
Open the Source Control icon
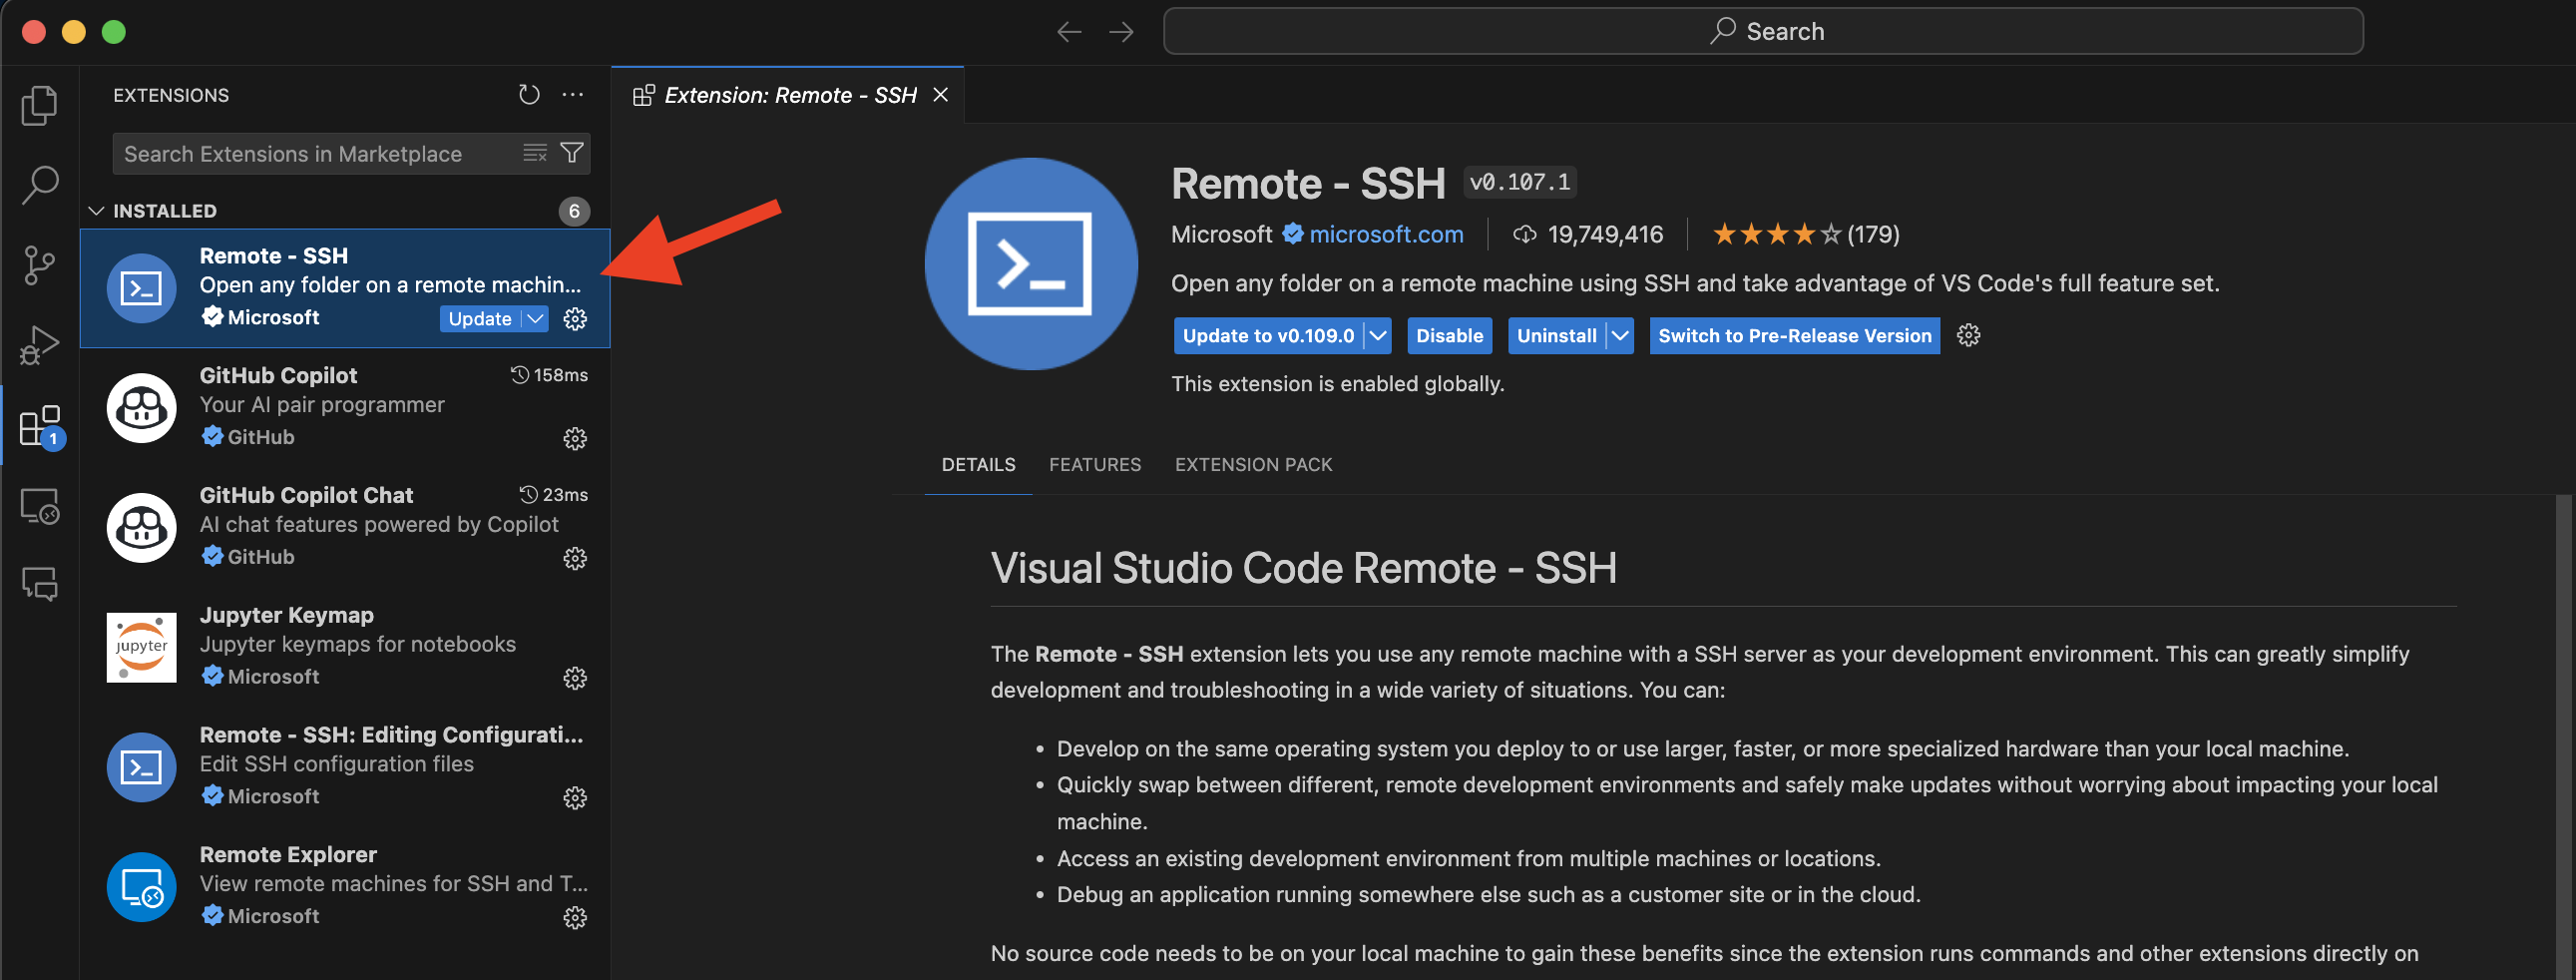[40, 265]
